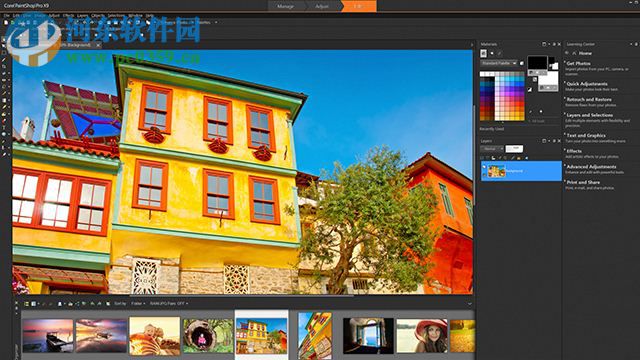
Task: Open Print and Share topic
Action: coord(583,182)
